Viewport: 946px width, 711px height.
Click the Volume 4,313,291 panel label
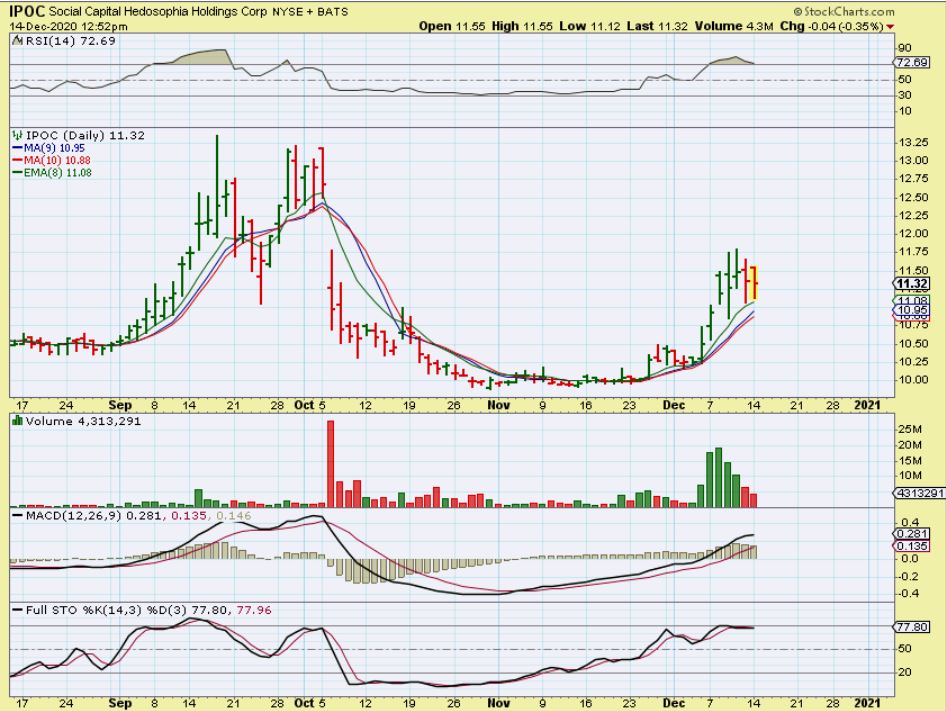83,421
